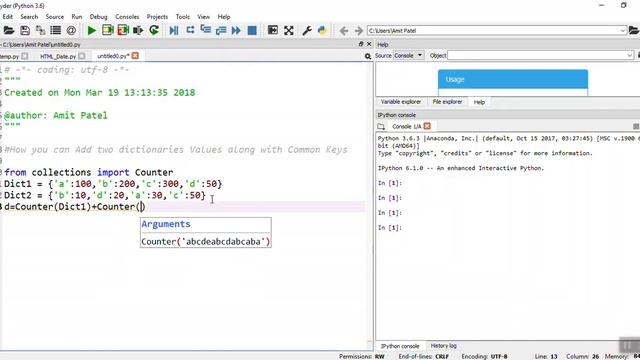
Task: Open the View menu
Action: [203, 17]
